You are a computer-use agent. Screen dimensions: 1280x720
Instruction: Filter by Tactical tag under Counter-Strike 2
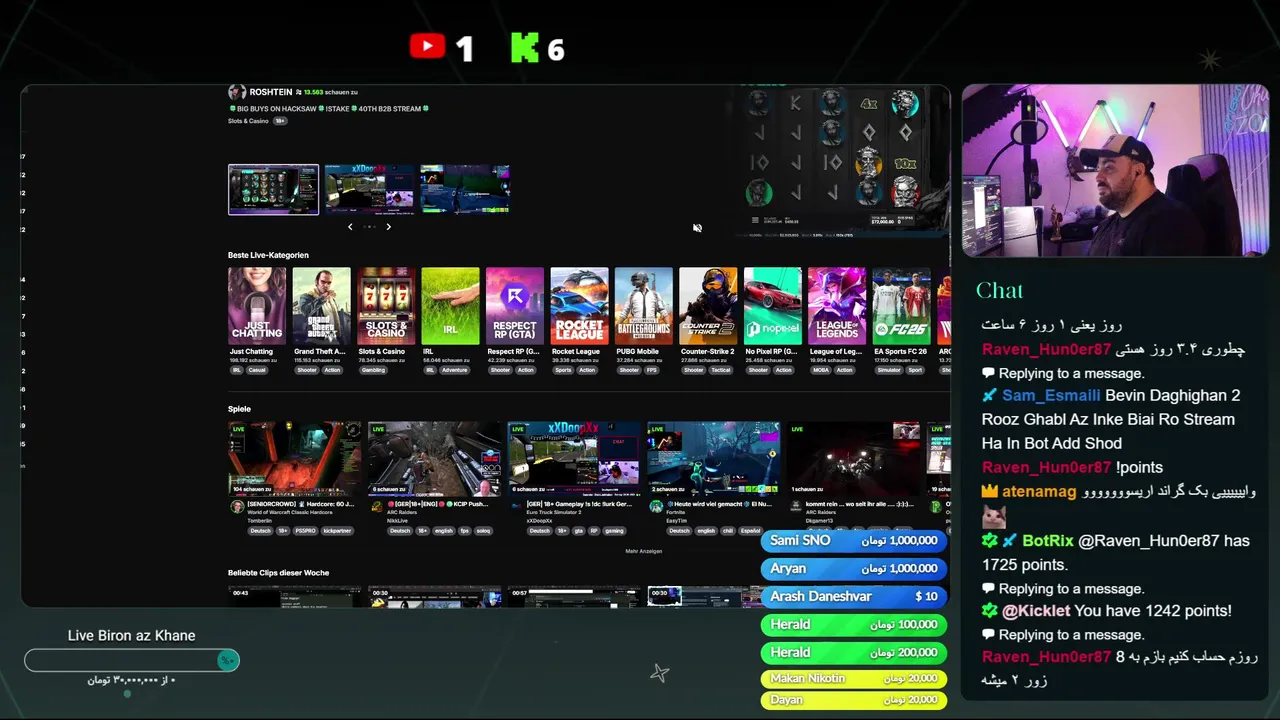point(721,370)
